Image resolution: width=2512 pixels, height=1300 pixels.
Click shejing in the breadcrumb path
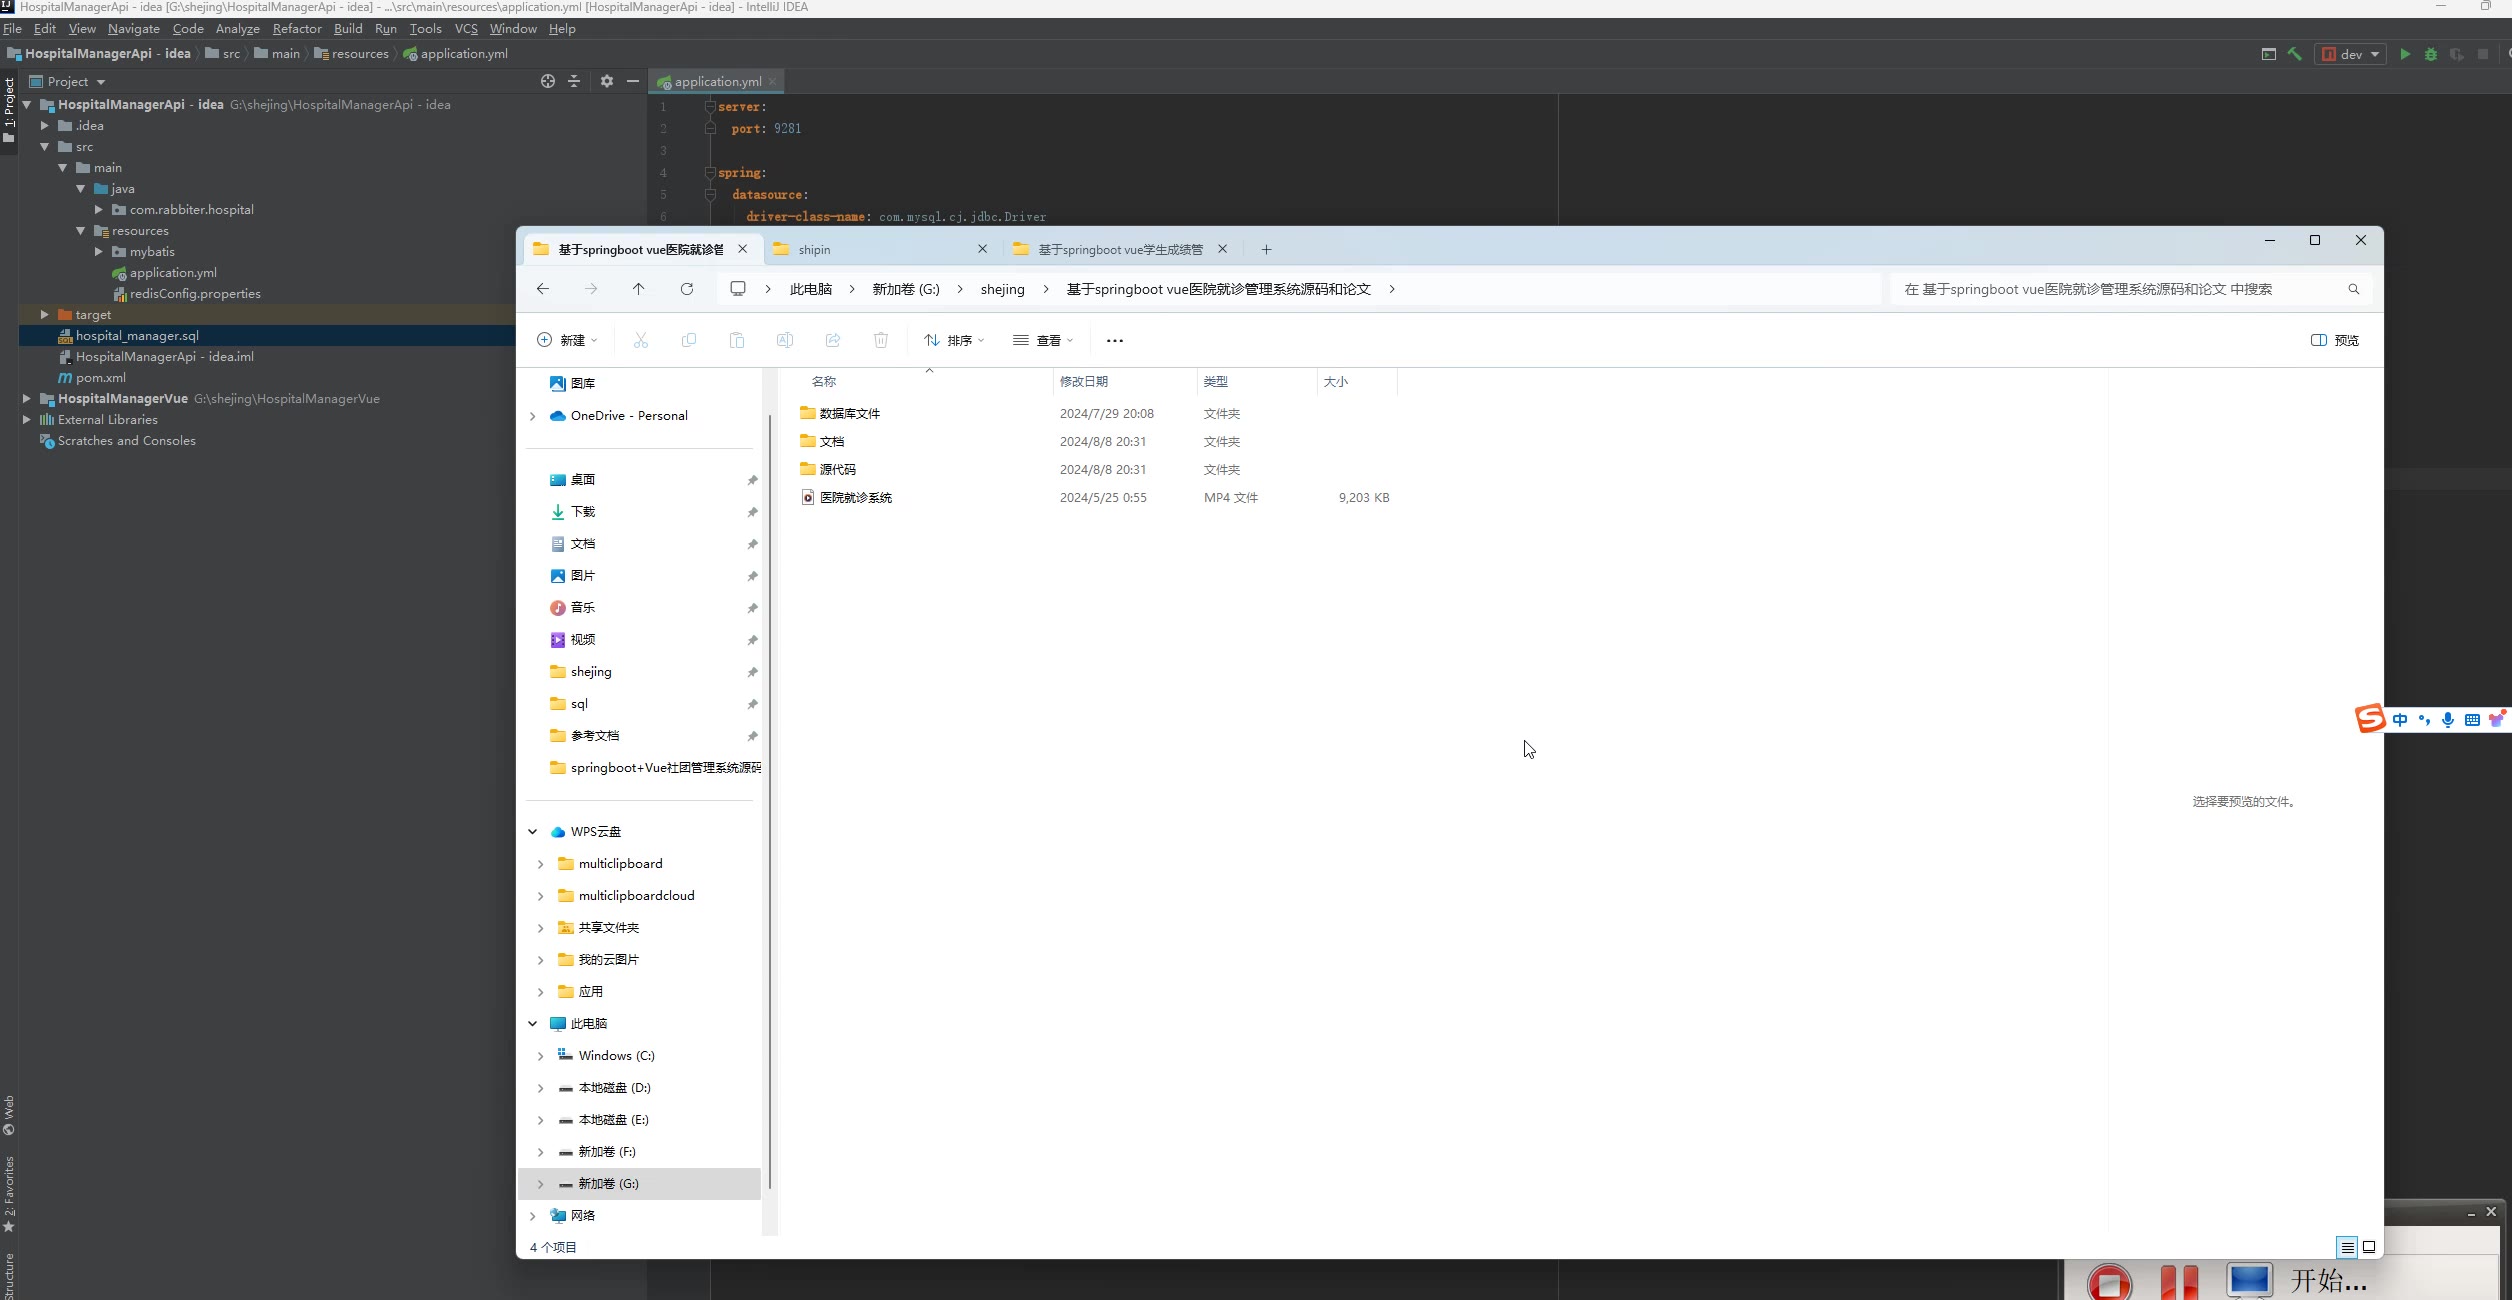(1002, 289)
